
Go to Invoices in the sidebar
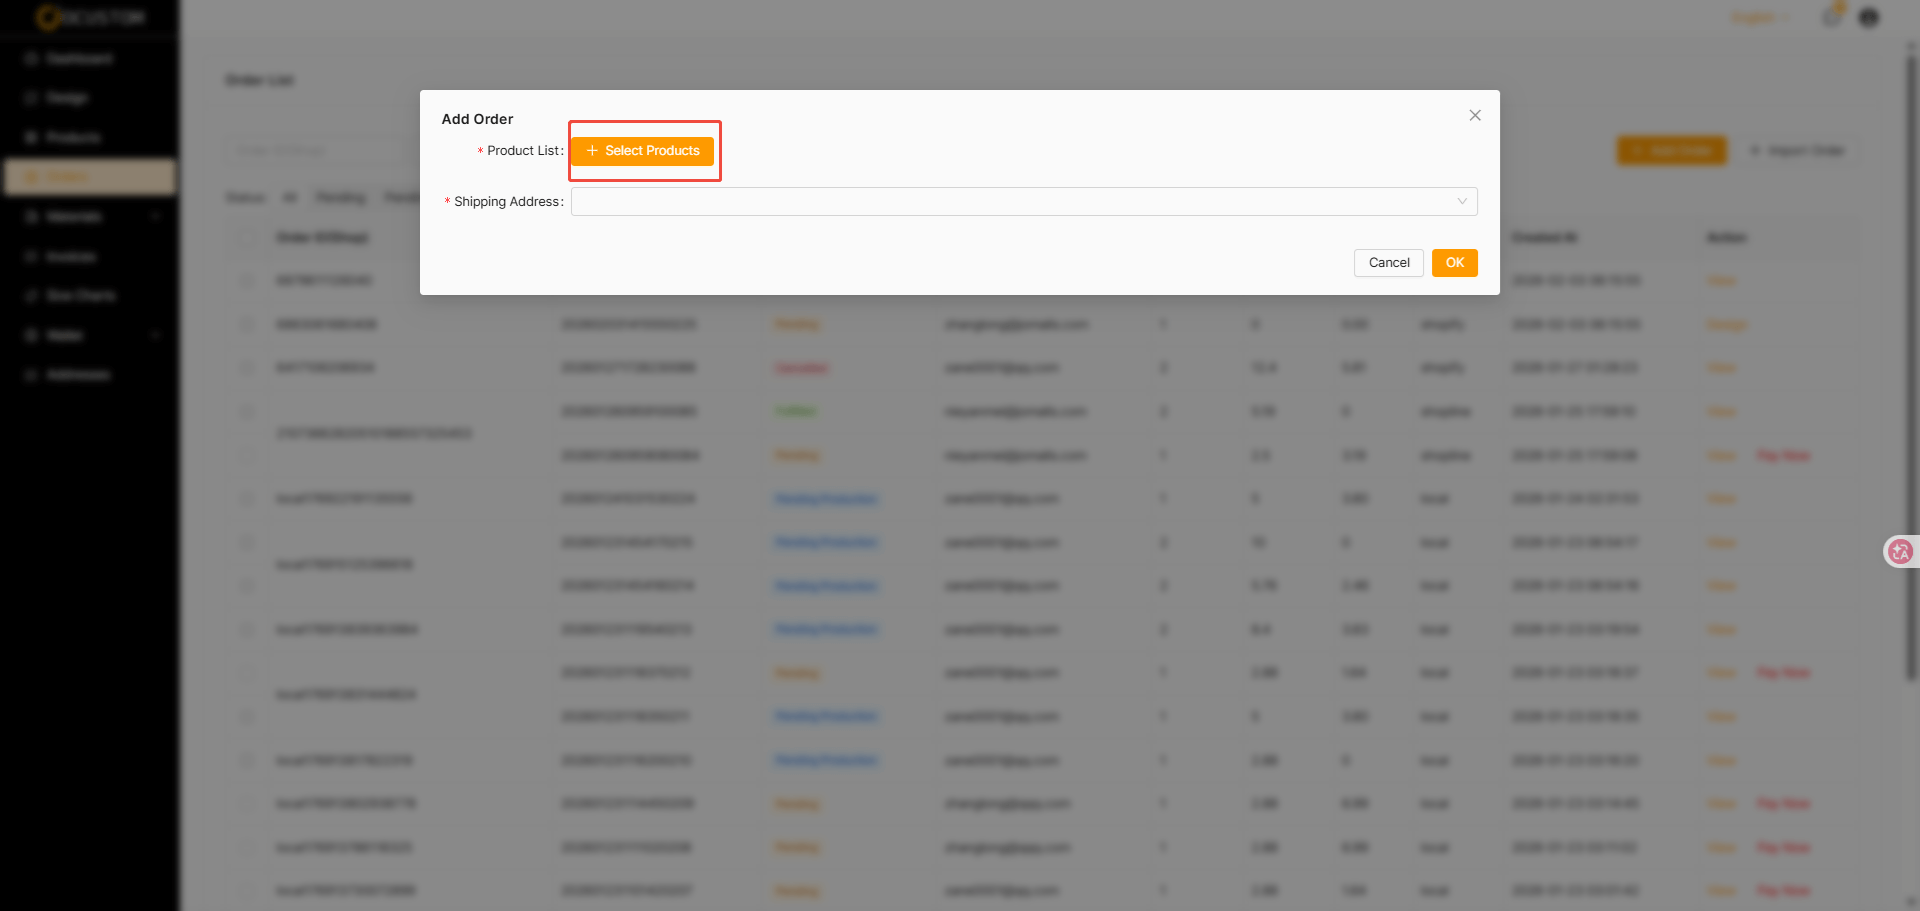(x=71, y=257)
